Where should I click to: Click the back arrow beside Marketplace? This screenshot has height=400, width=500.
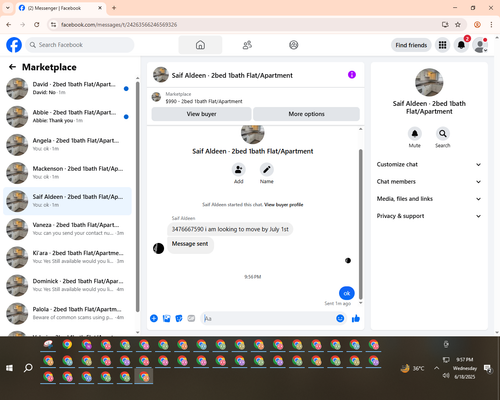12,67
